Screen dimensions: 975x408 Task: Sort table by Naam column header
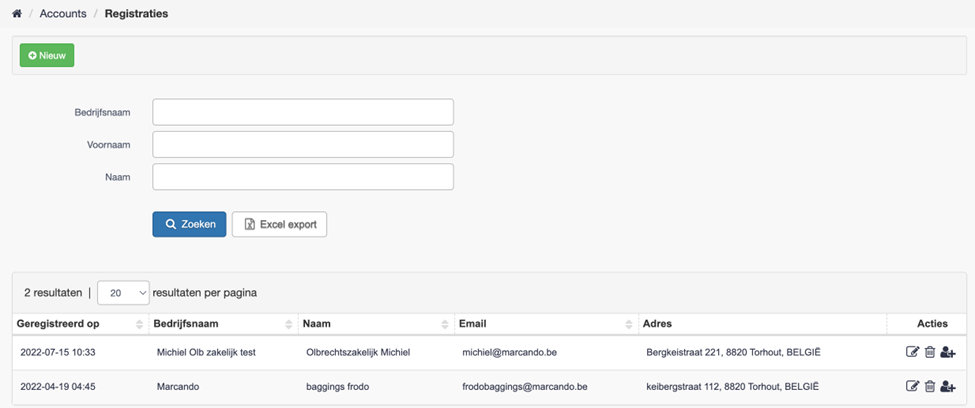pyautogui.click(x=376, y=323)
